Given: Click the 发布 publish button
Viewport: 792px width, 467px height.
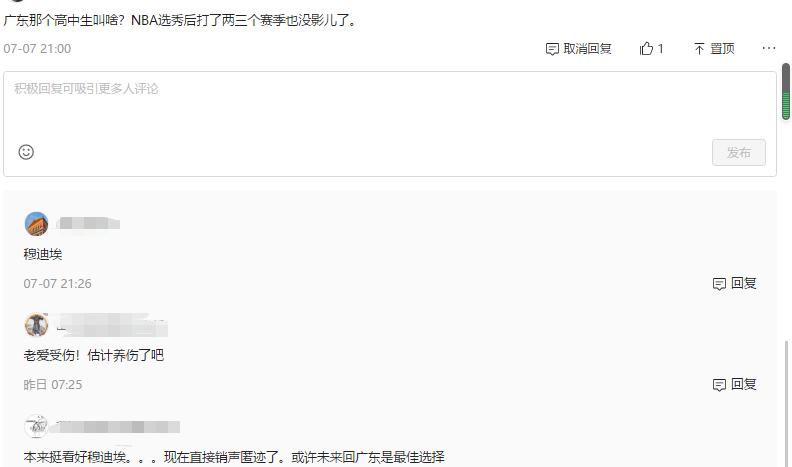Looking at the screenshot, I should [x=738, y=152].
